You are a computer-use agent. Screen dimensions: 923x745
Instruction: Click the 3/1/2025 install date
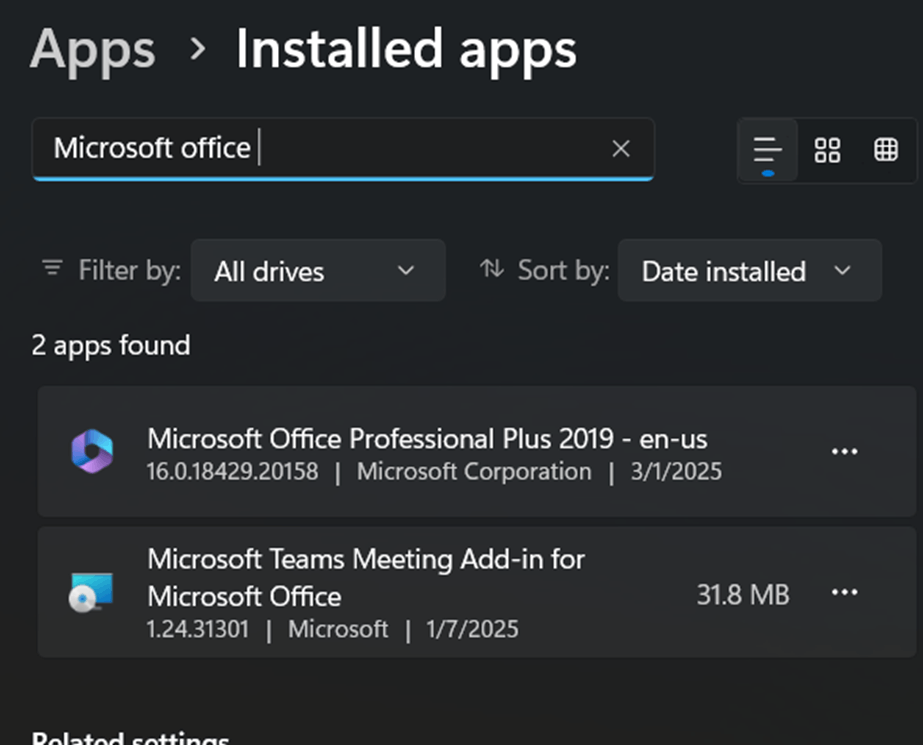(x=676, y=472)
